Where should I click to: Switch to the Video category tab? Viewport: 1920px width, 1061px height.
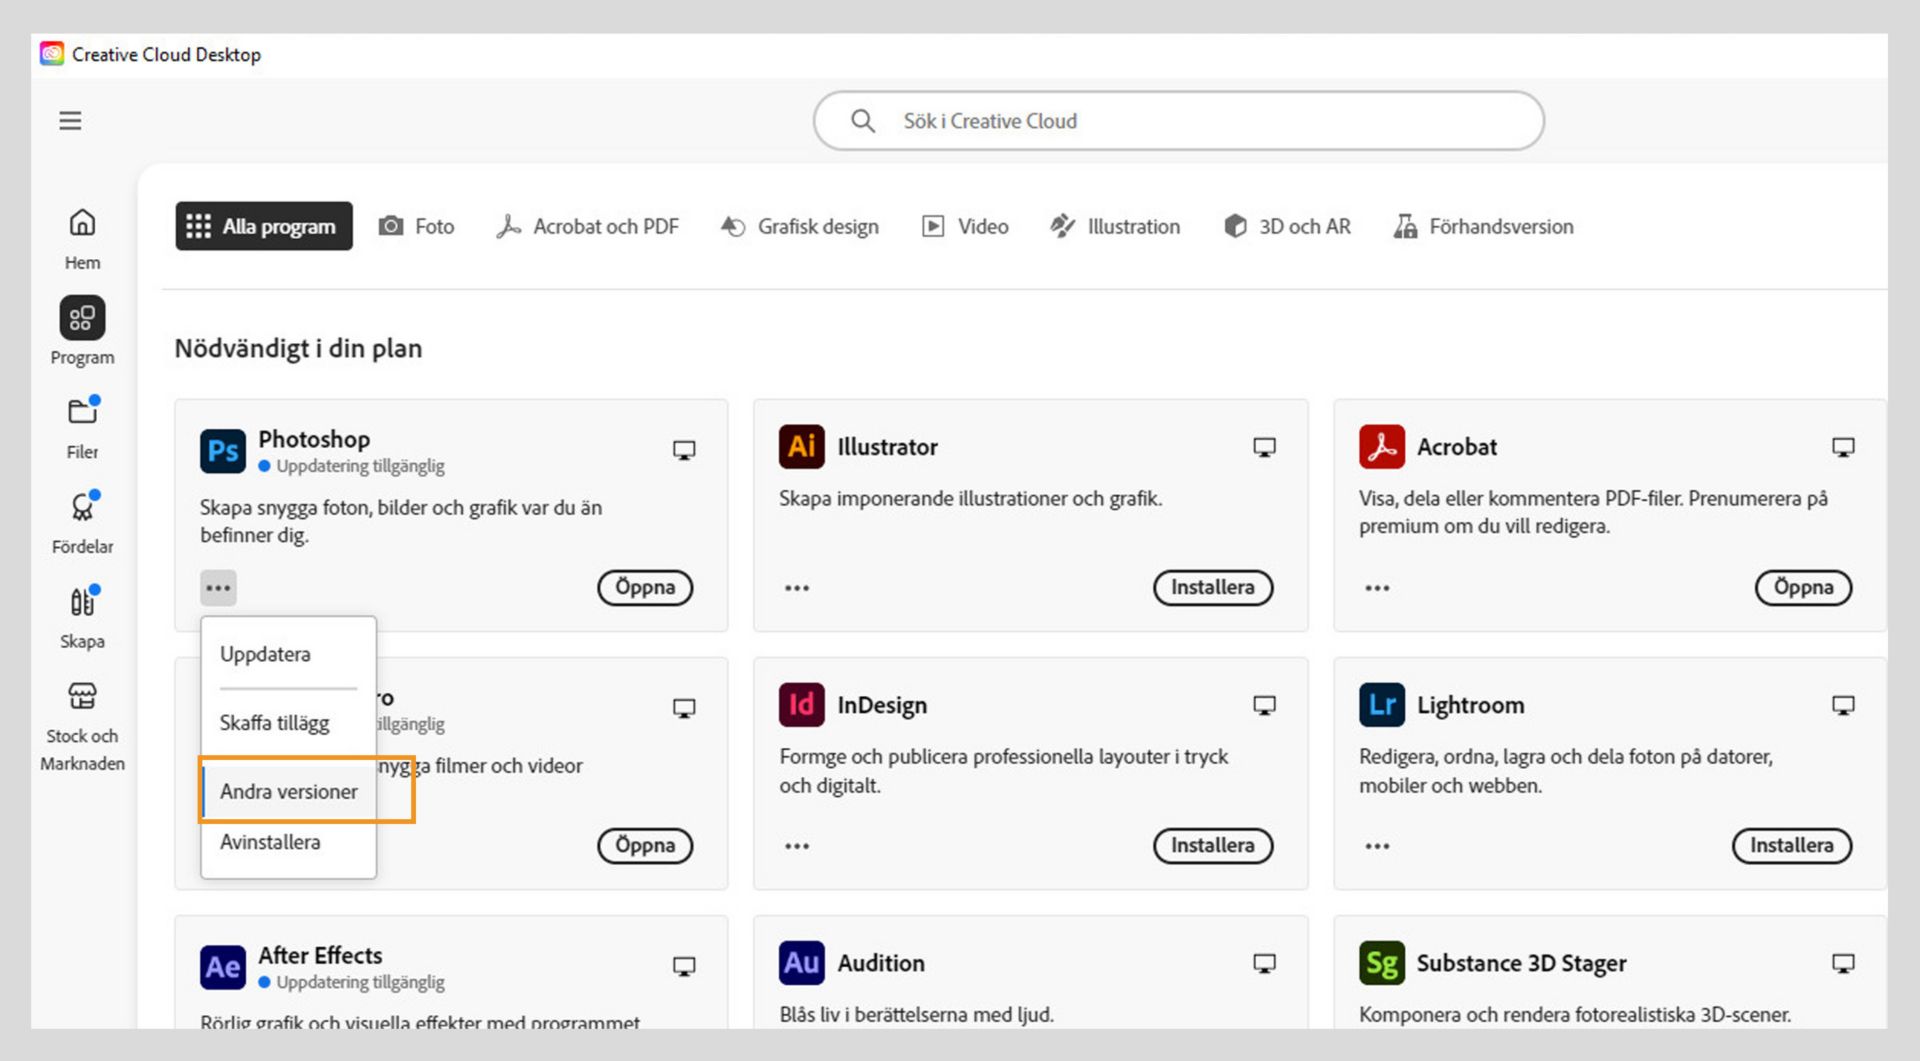pyautogui.click(x=965, y=227)
